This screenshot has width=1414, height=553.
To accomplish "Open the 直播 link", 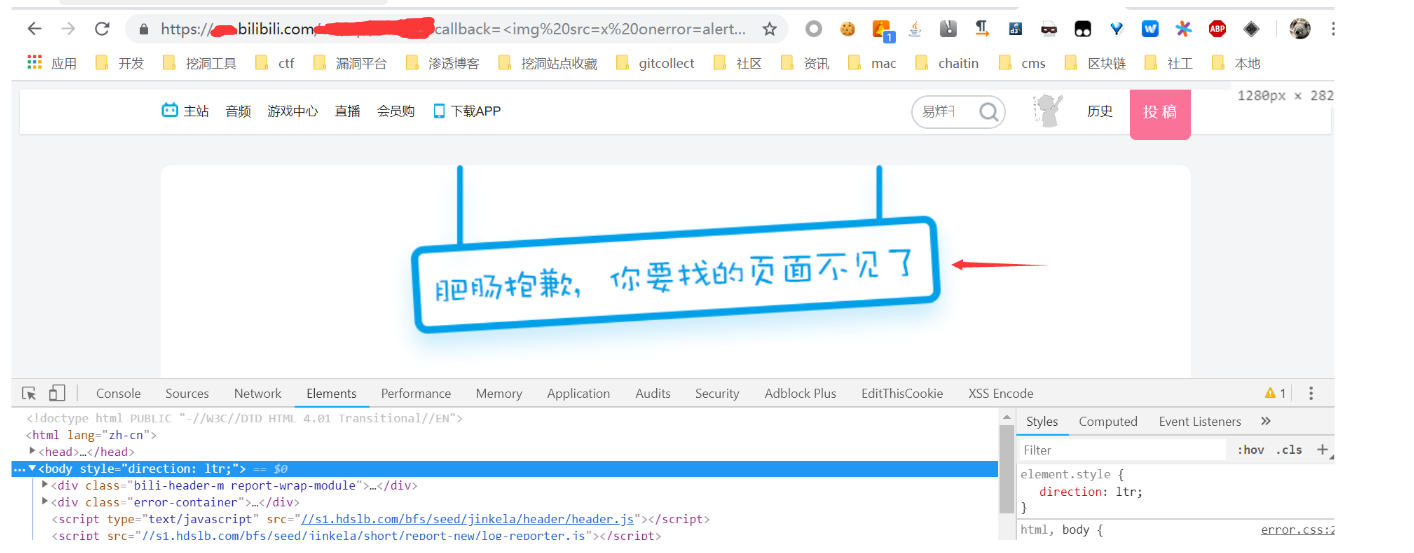I will (x=347, y=111).
